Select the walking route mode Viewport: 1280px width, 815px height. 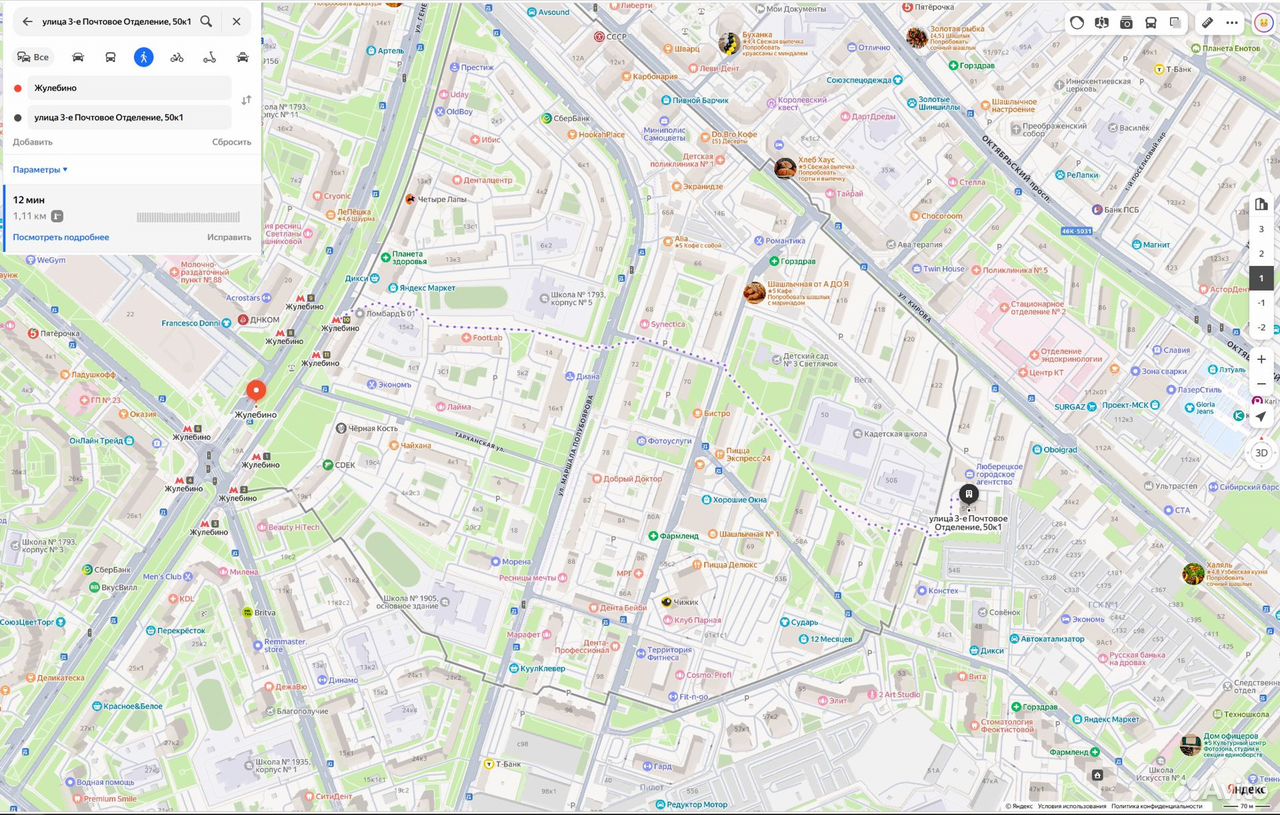[144, 57]
